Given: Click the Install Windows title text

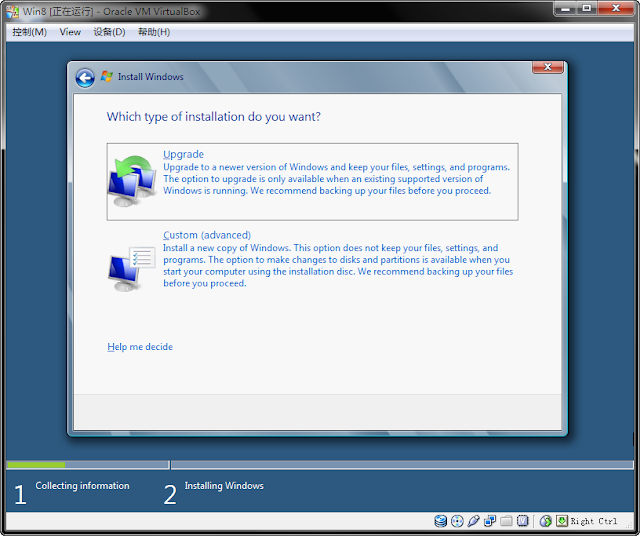Looking at the screenshot, I should coord(151,77).
